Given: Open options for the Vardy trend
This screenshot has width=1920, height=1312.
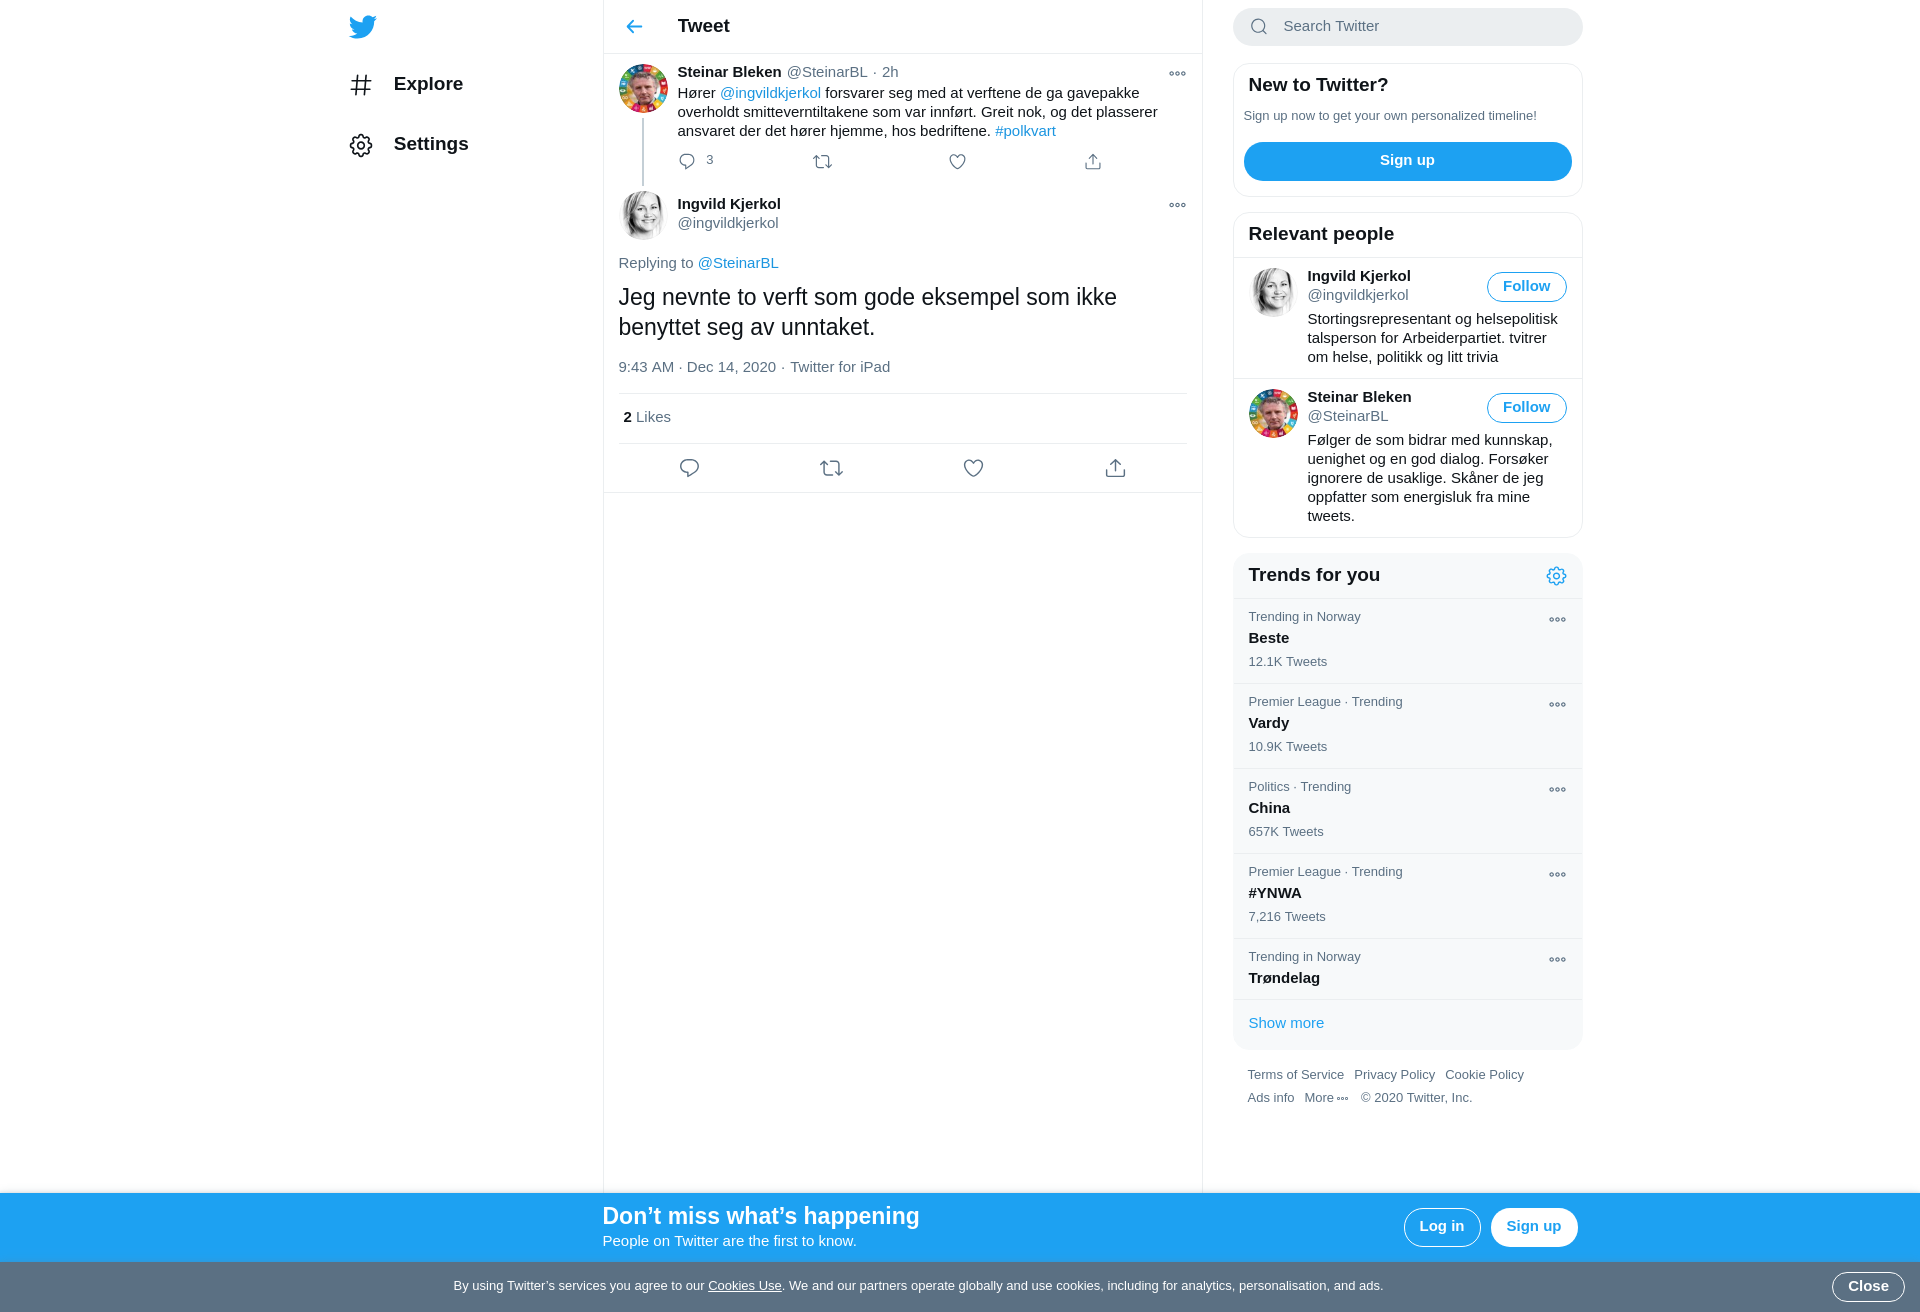Looking at the screenshot, I should point(1557,705).
